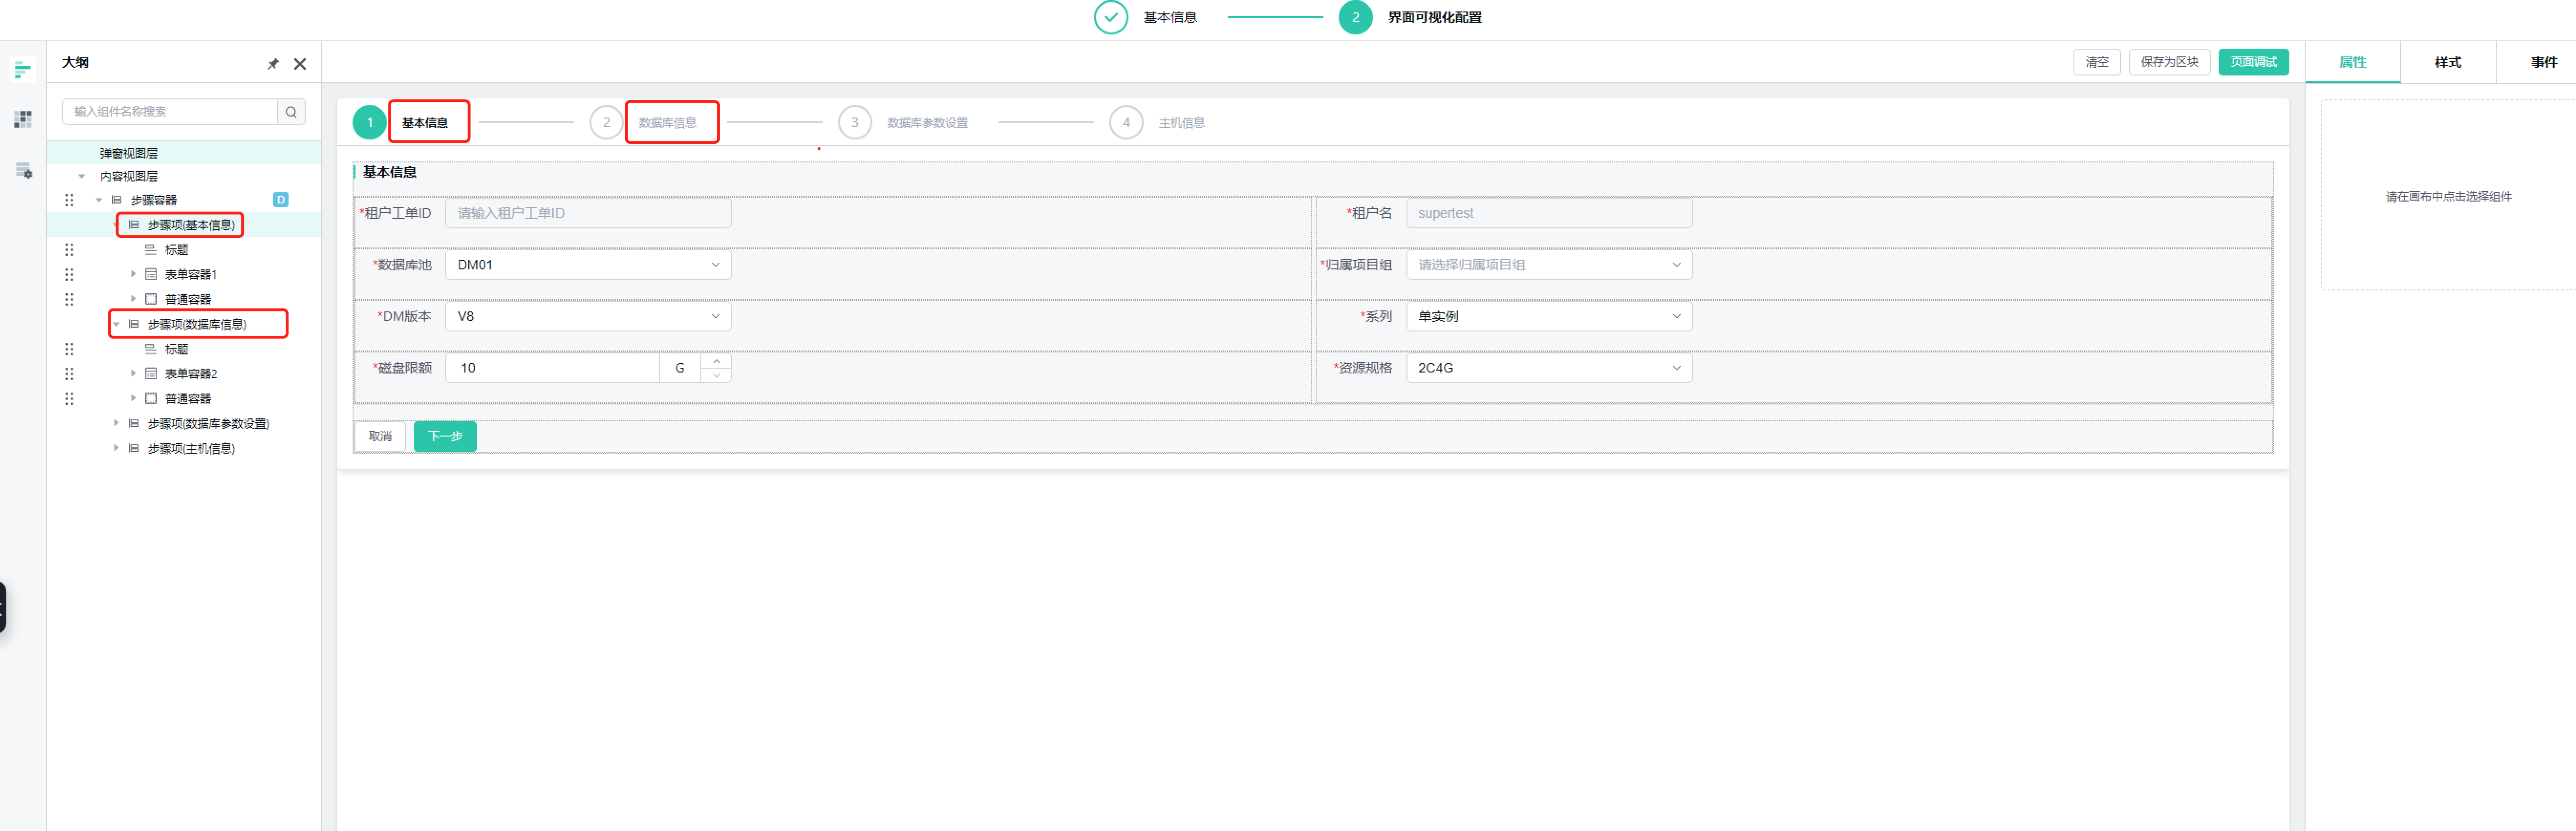Click the blue D badge on 步骤容器
2576x831 pixels.
point(281,200)
